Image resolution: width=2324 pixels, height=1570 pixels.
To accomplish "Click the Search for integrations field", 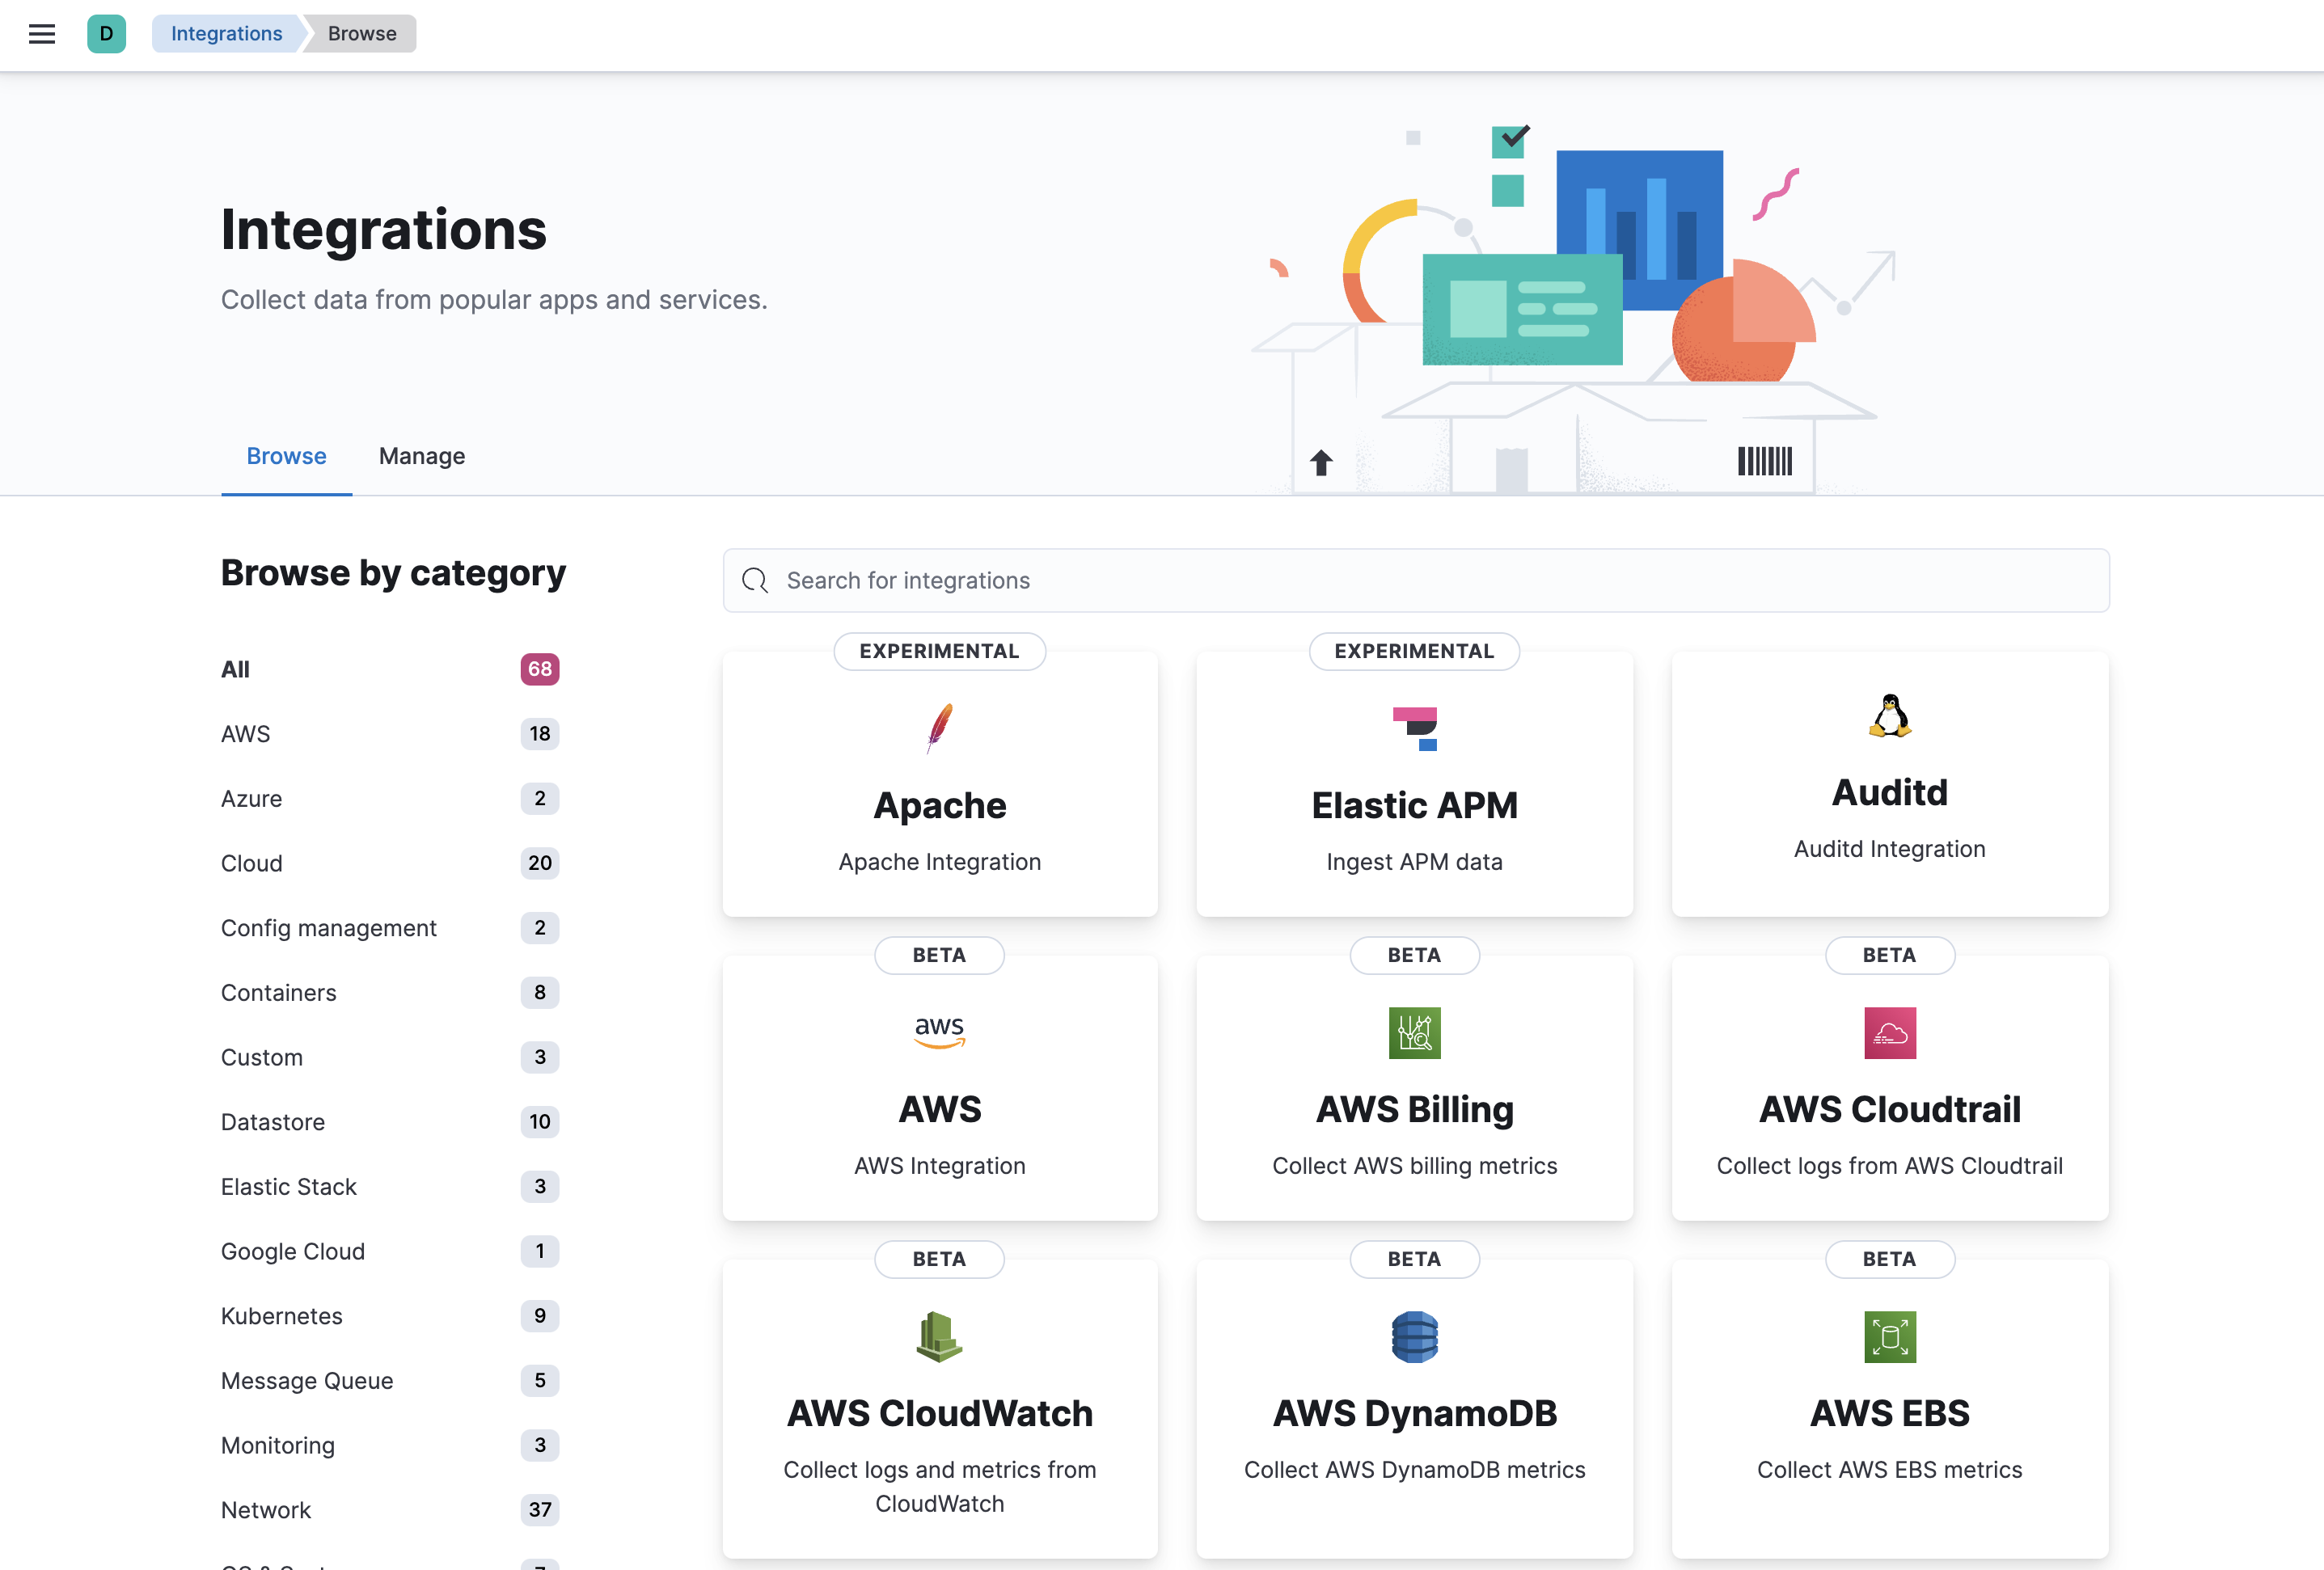I will 1414,580.
